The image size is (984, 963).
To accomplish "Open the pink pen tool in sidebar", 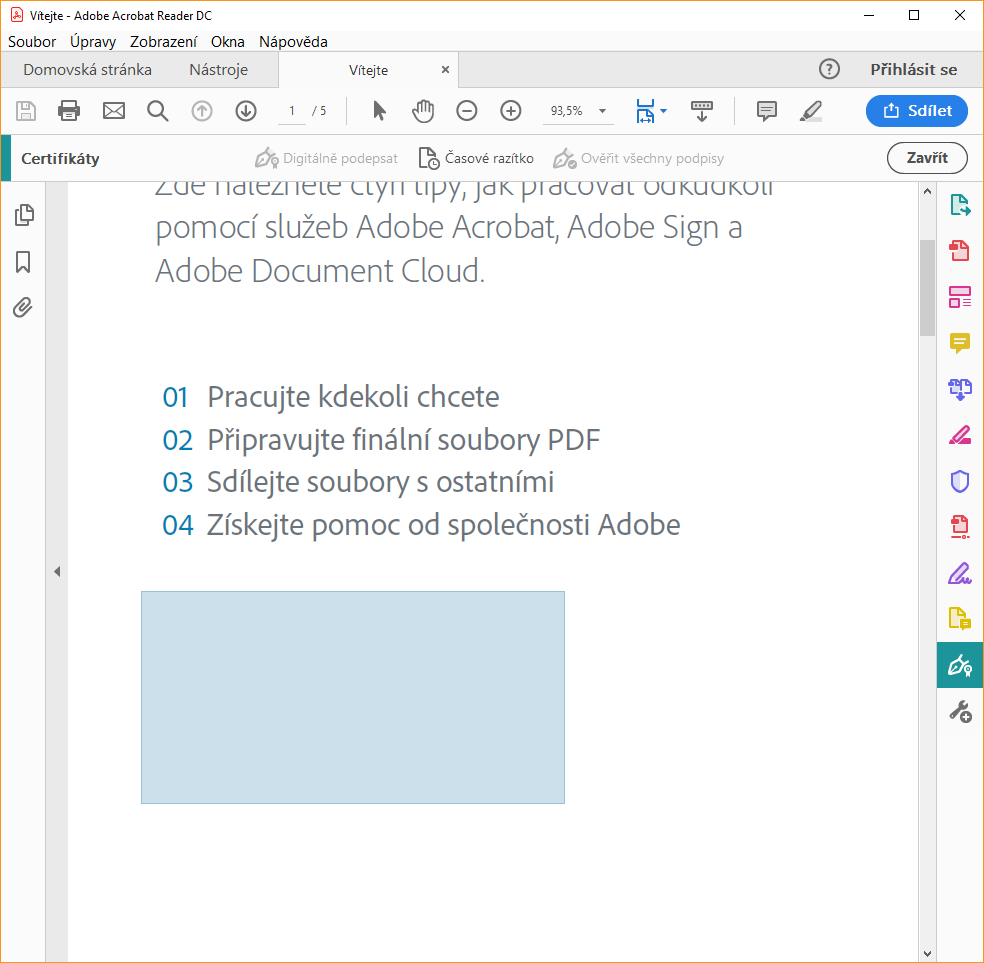I will click(960, 435).
